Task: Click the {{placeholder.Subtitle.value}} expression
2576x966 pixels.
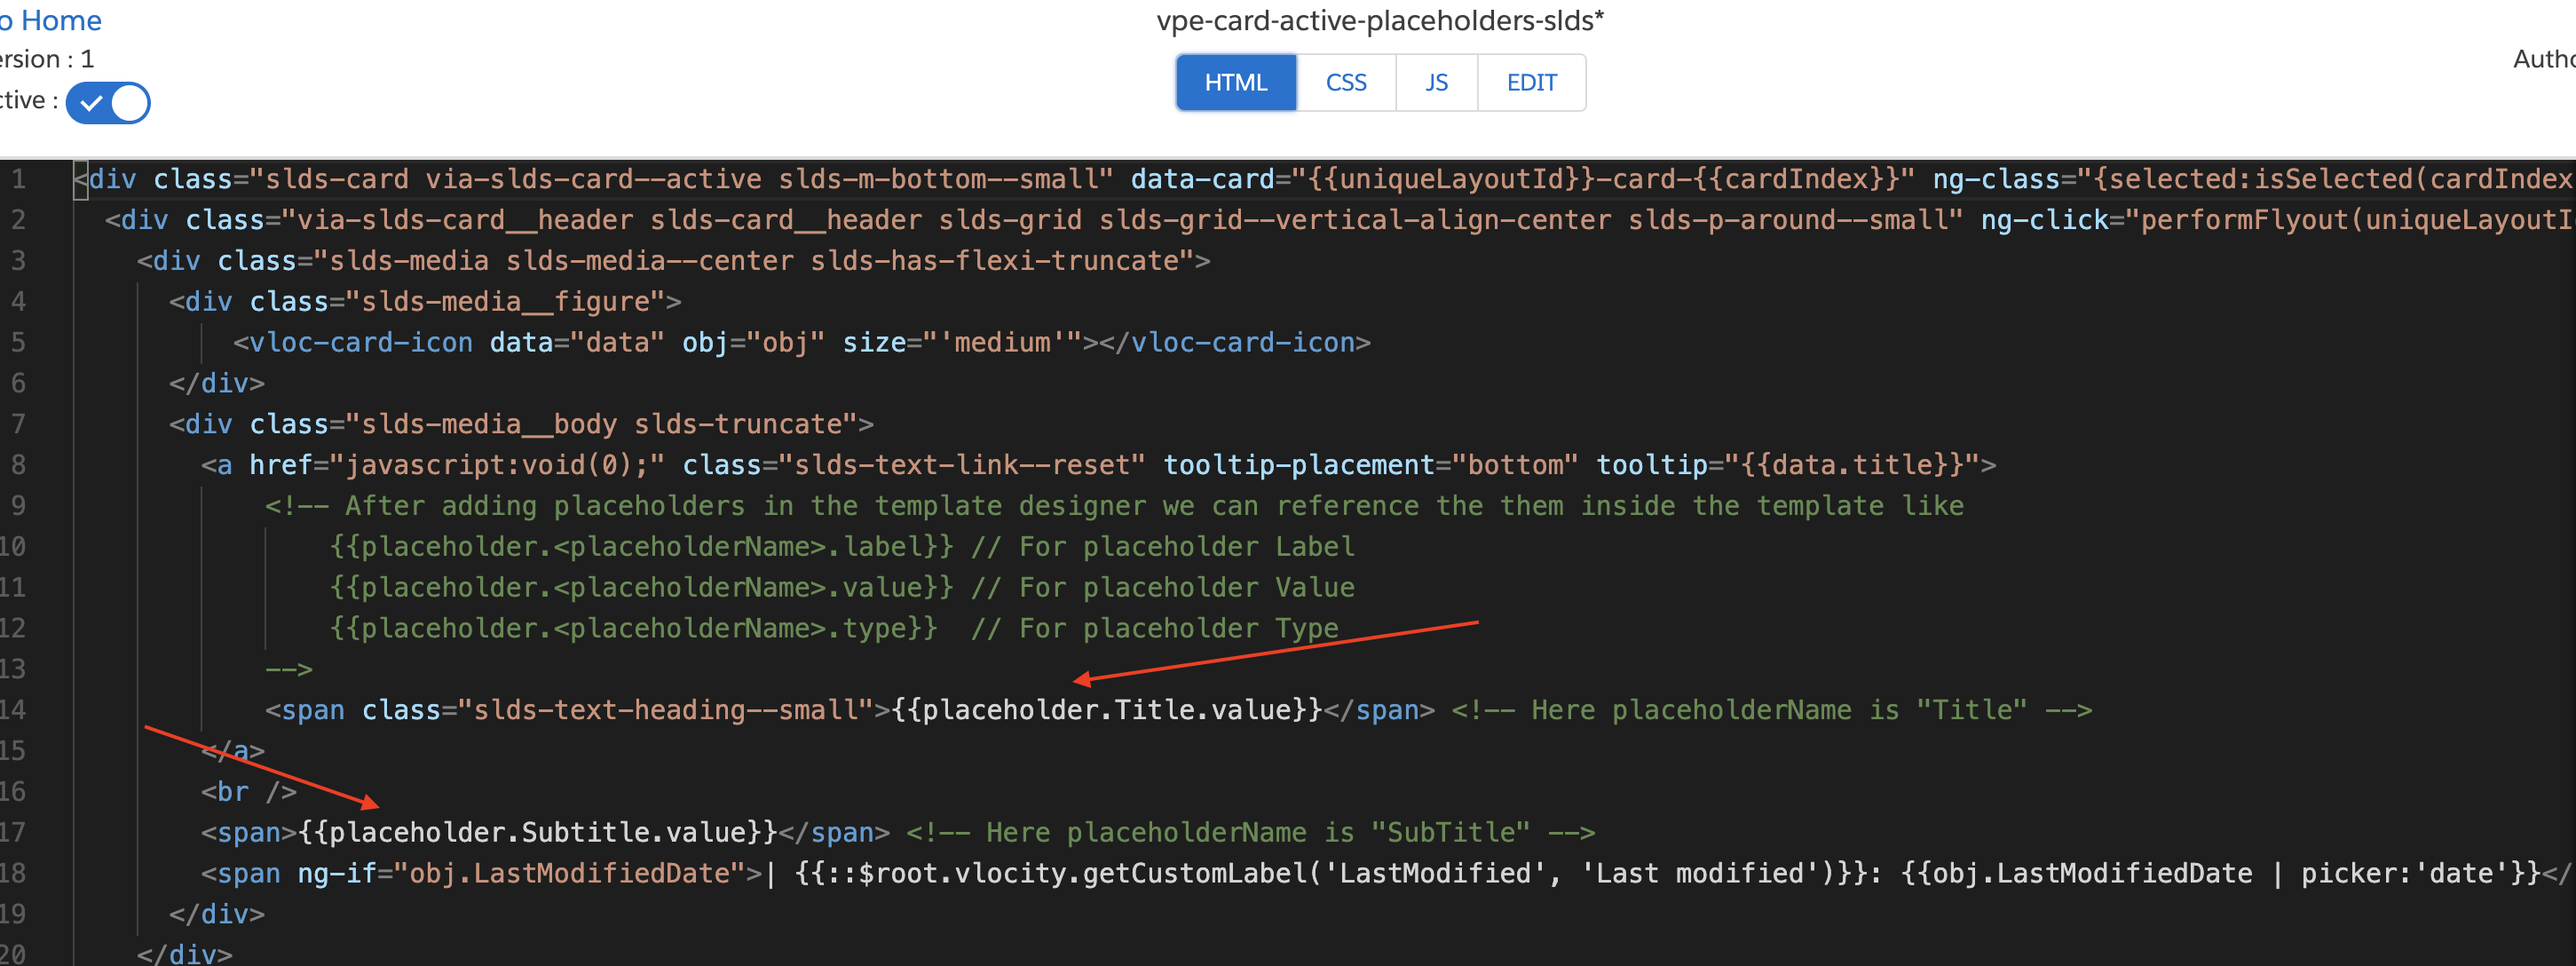Action: pyautogui.click(x=538, y=833)
